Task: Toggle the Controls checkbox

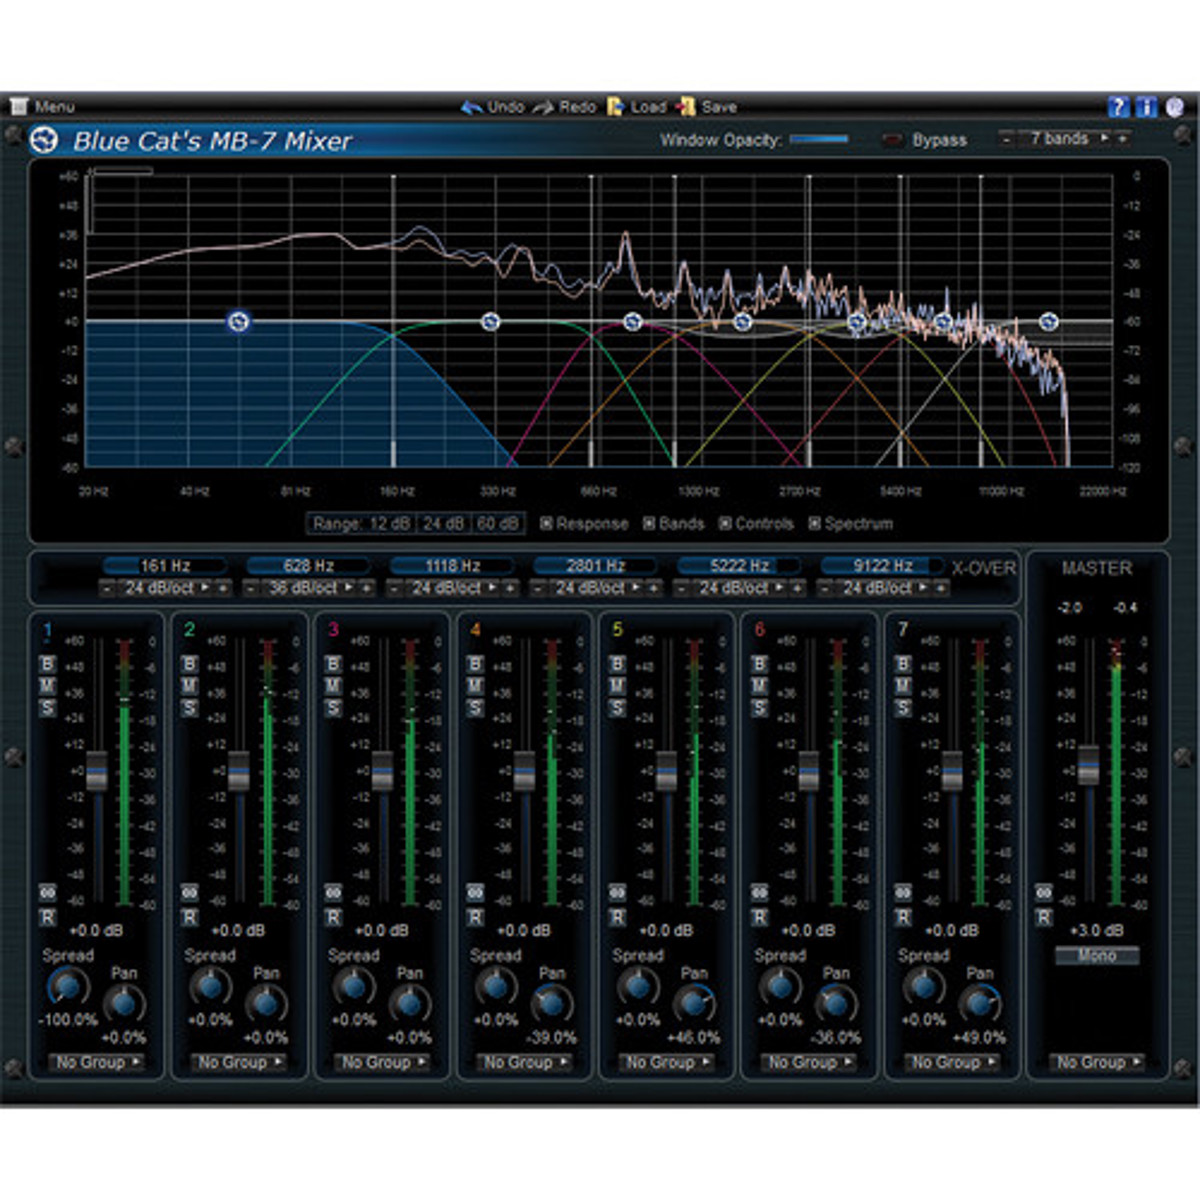Action: [725, 523]
